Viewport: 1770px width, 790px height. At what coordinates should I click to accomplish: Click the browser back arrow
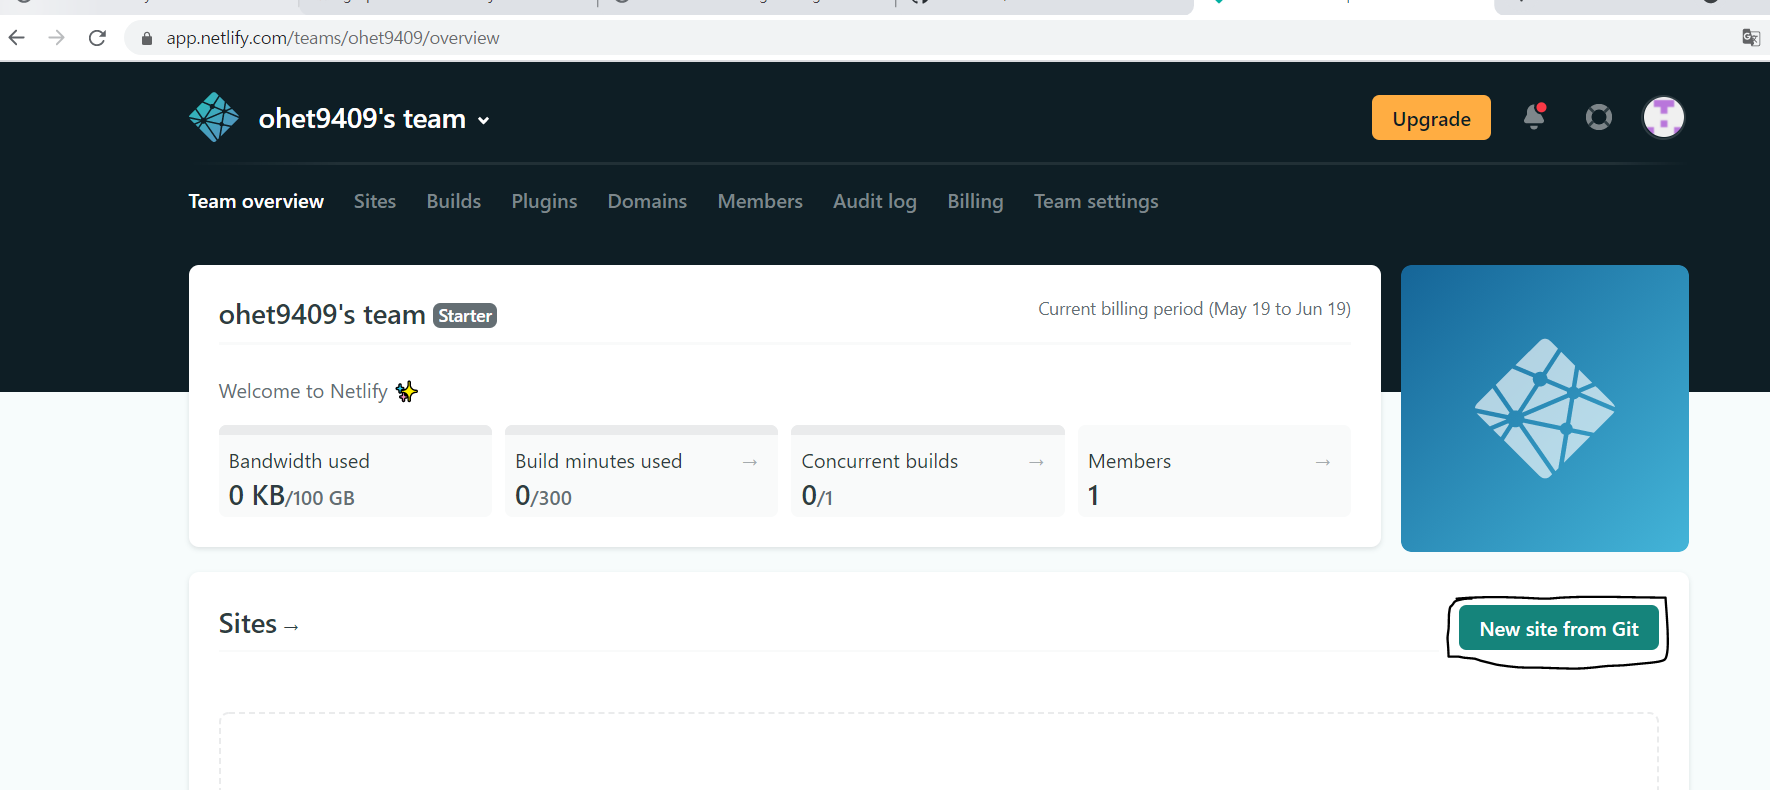[x=17, y=38]
